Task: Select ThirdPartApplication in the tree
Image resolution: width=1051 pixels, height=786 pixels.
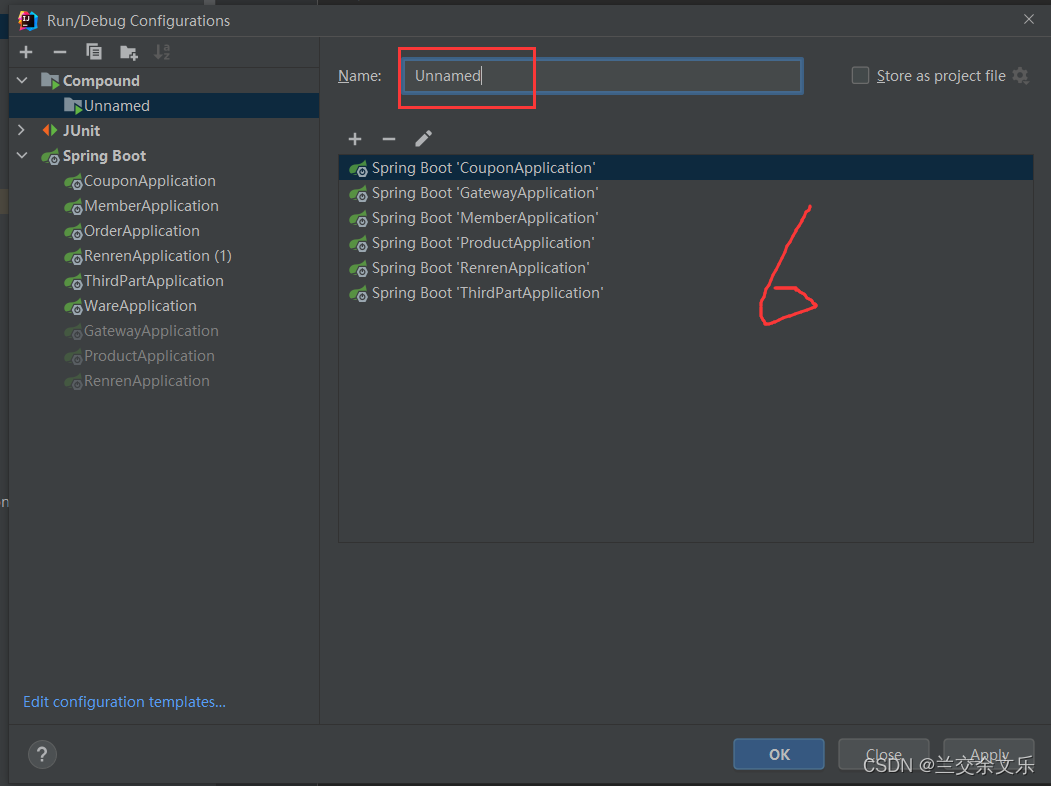Action: [x=153, y=281]
